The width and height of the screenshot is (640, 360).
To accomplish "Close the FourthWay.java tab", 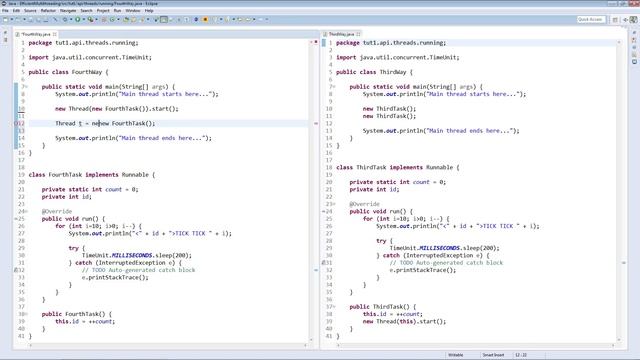I will pos(55,34).
